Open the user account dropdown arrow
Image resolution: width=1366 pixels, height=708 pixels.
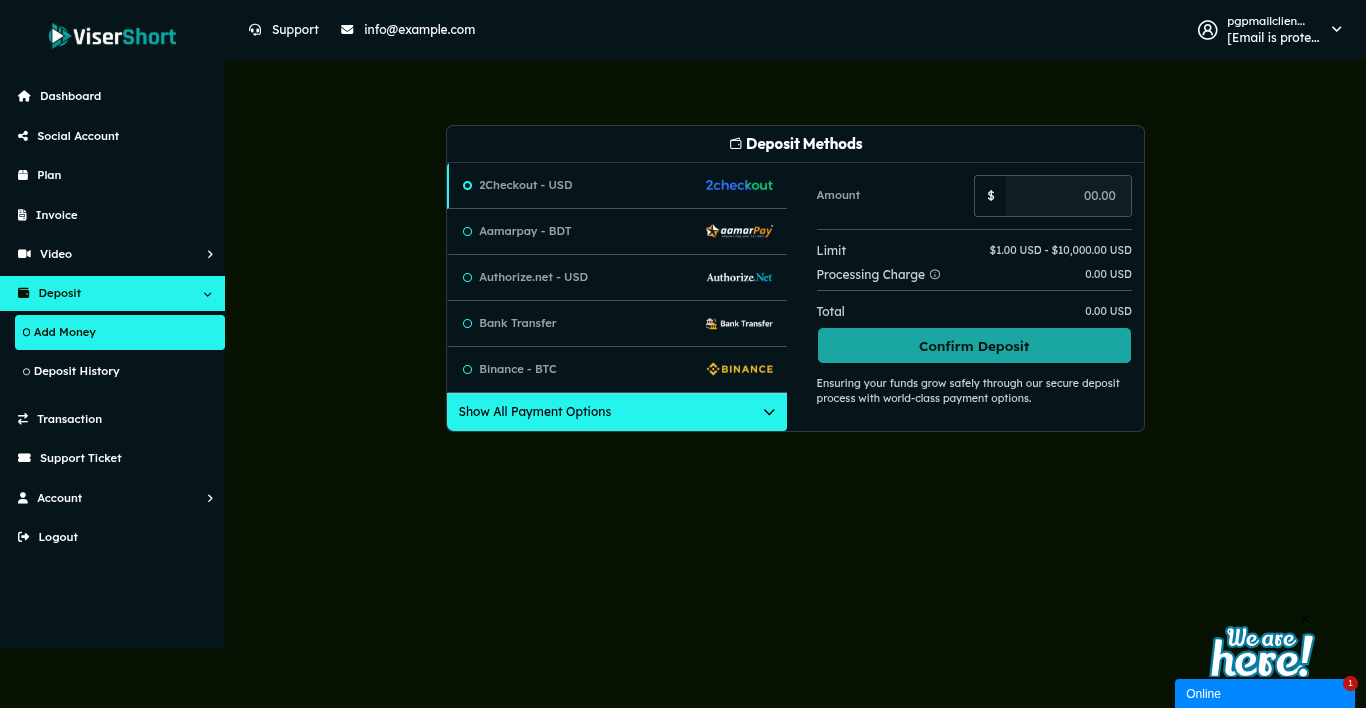pyautogui.click(x=1337, y=30)
